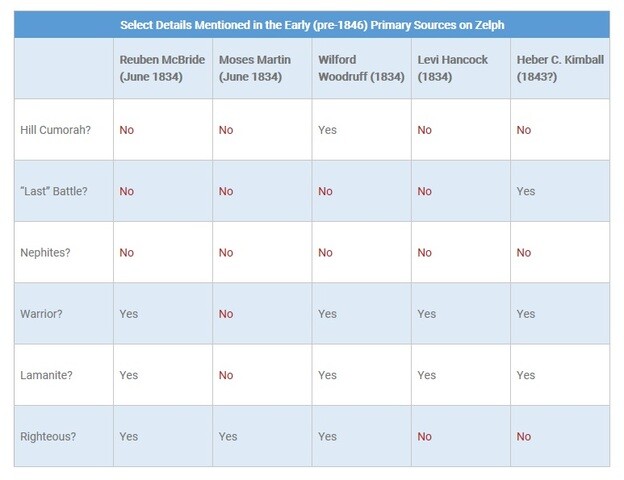The height and width of the screenshot is (480, 624).
Task: Click the Lamanite row label
Action: (47, 375)
